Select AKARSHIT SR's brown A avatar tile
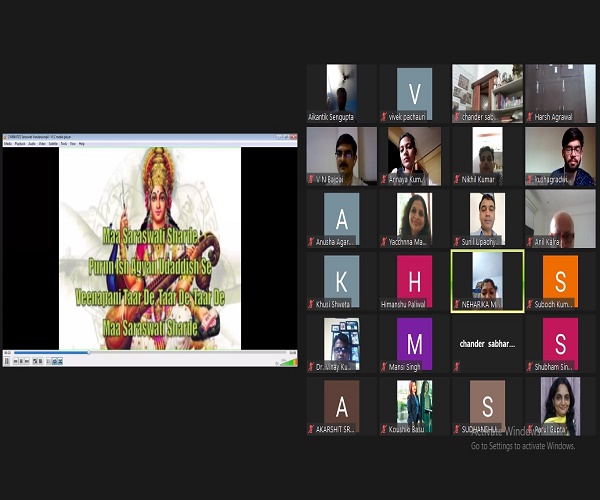The image size is (600, 500). (342, 406)
